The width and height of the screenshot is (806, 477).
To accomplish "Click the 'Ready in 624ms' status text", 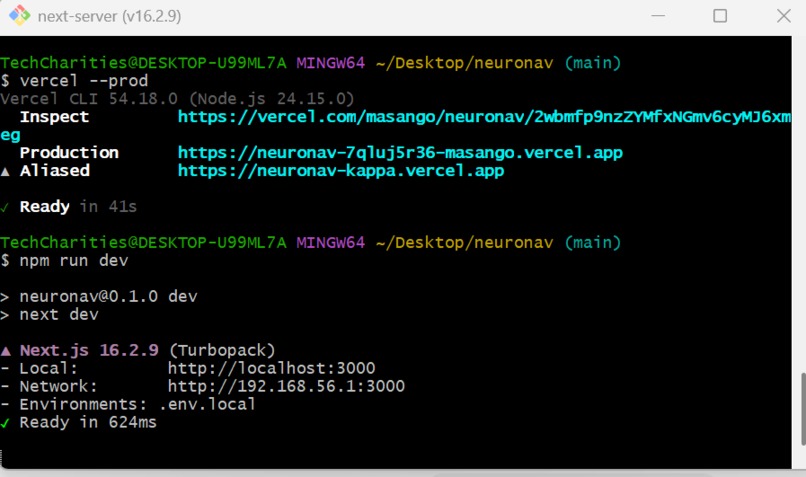I will (x=88, y=423).
